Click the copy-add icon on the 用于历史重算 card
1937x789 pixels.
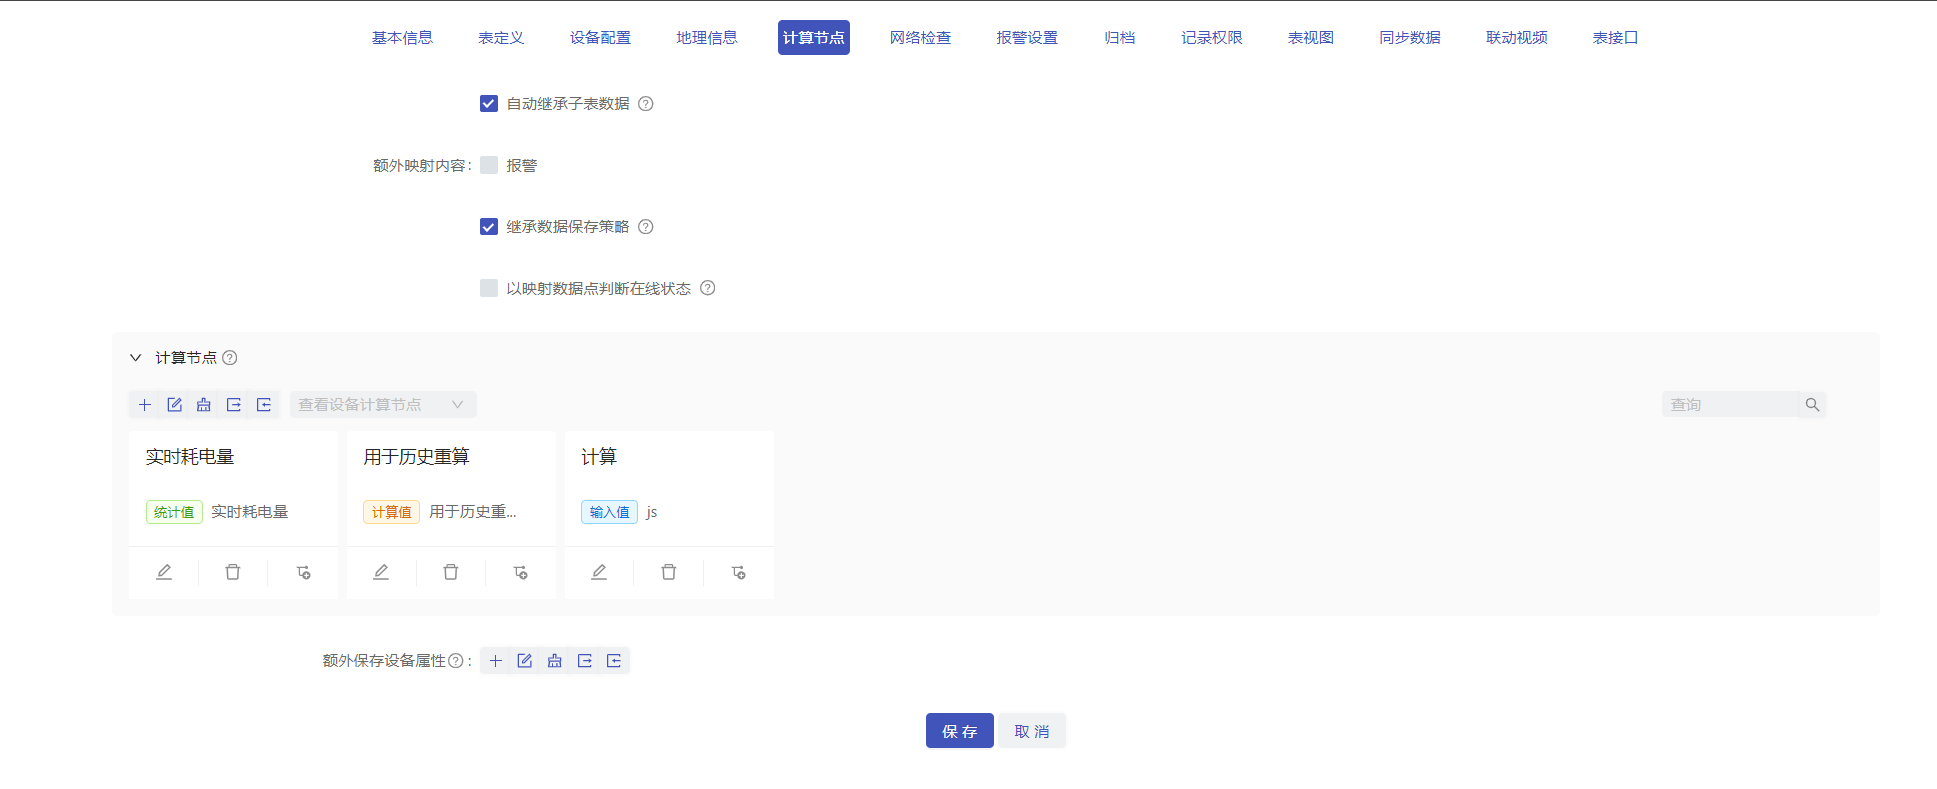click(520, 572)
